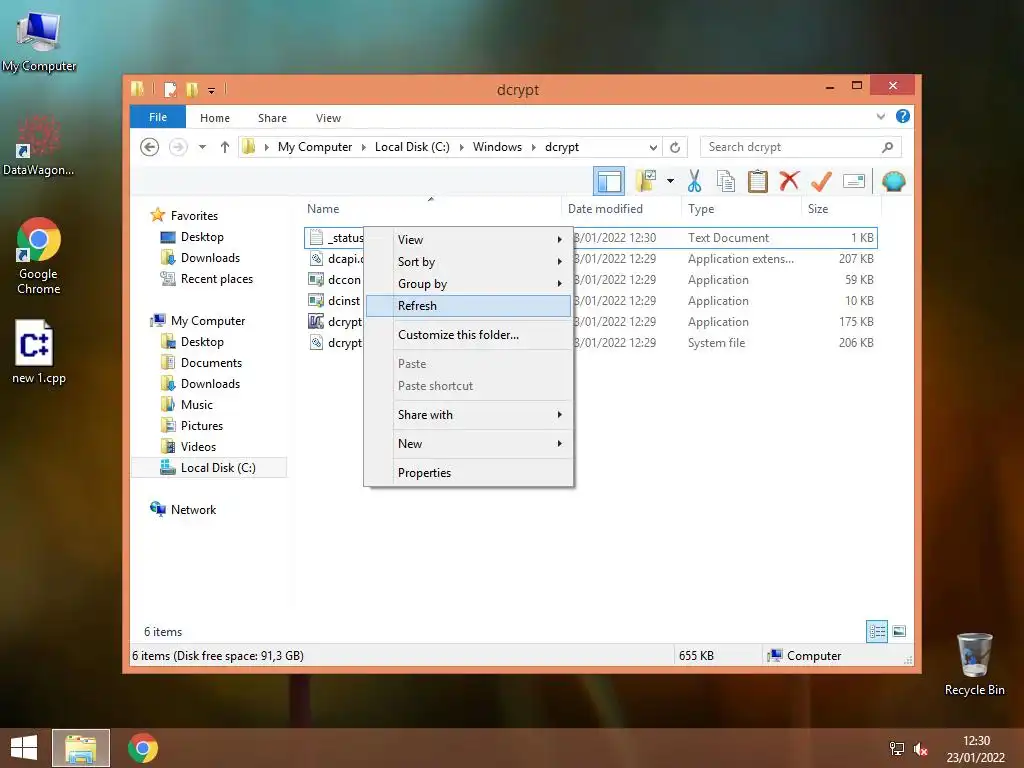Image resolution: width=1024 pixels, height=768 pixels.
Task: Open the Quick Access Toolbar customize dropdown
Action: (212, 90)
